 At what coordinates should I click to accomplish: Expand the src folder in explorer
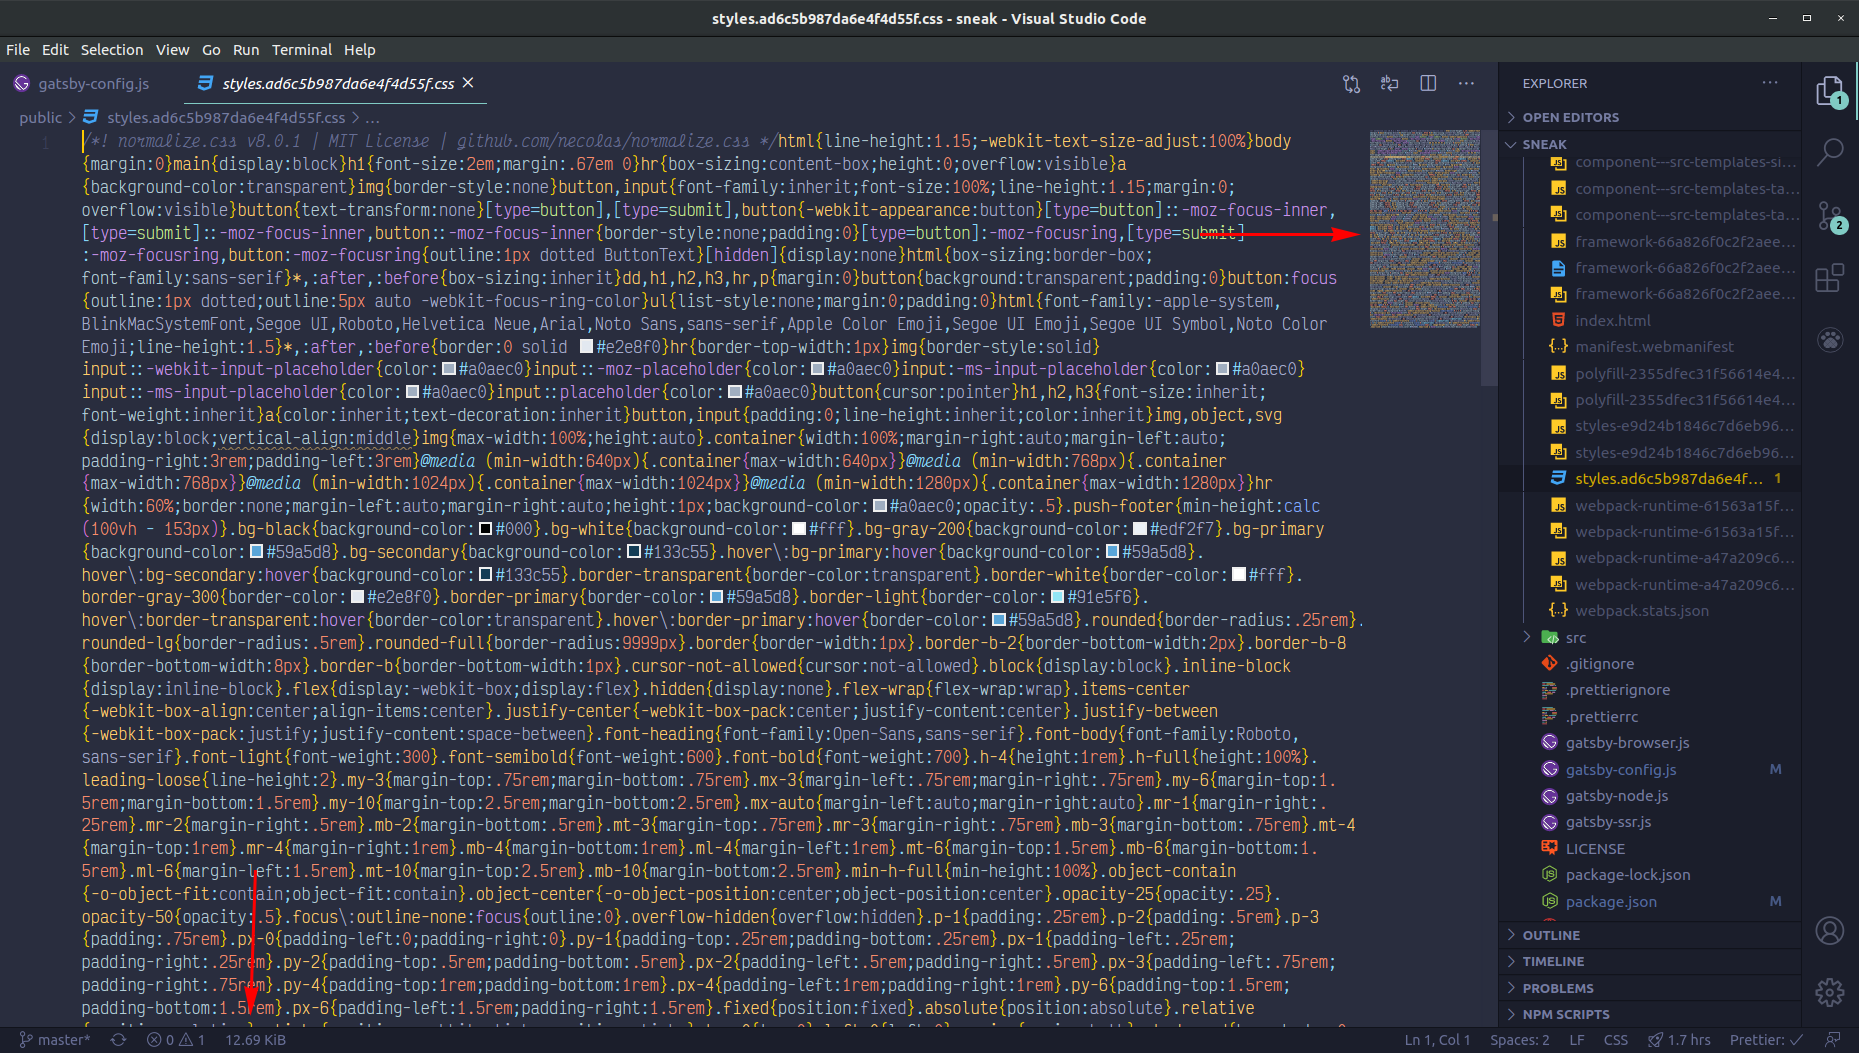click(1575, 638)
